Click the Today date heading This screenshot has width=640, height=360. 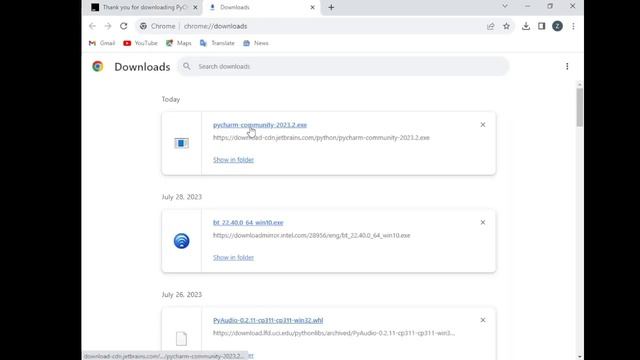click(x=171, y=99)
